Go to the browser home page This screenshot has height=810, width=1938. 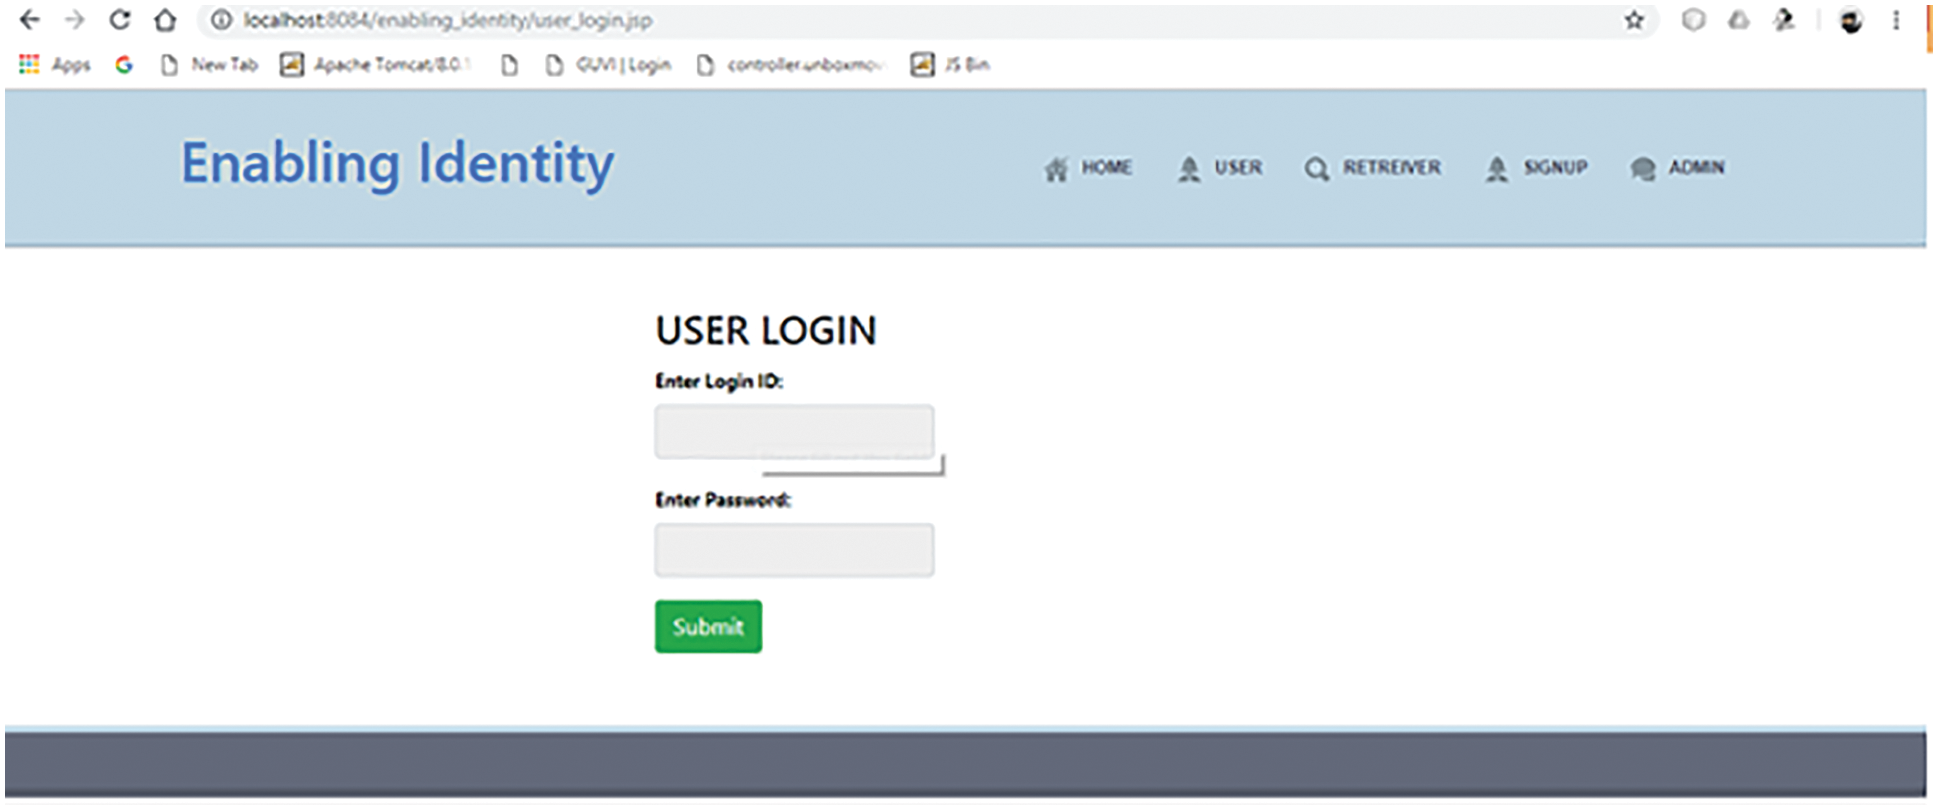tap(165, 20)
